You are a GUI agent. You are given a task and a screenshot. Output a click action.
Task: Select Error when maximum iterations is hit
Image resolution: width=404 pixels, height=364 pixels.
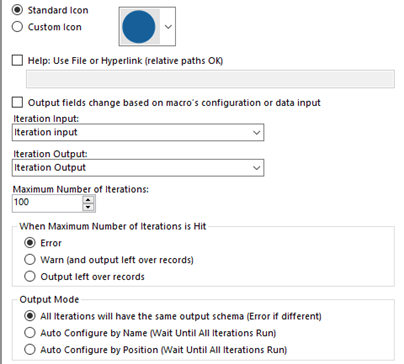click(30, 243)
